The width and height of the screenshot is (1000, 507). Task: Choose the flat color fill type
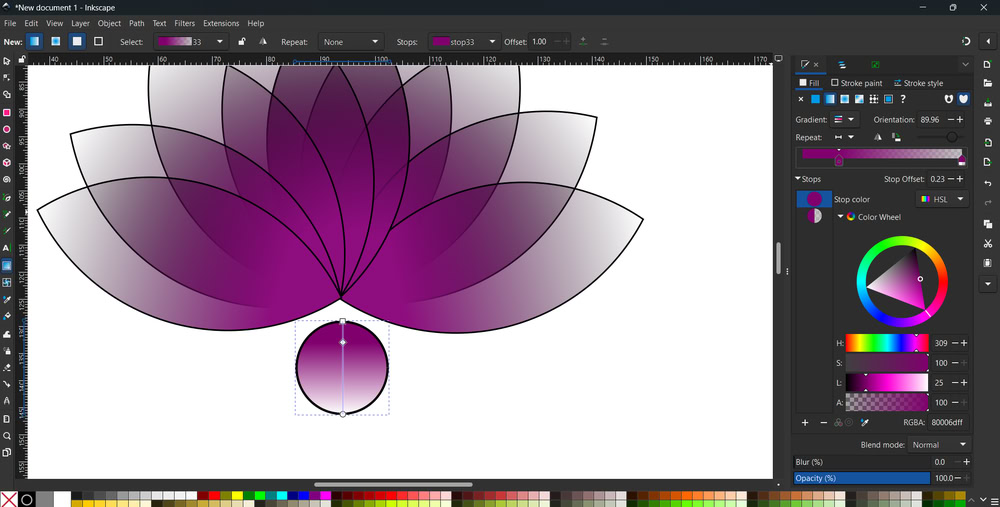click(x=815, y=99)
